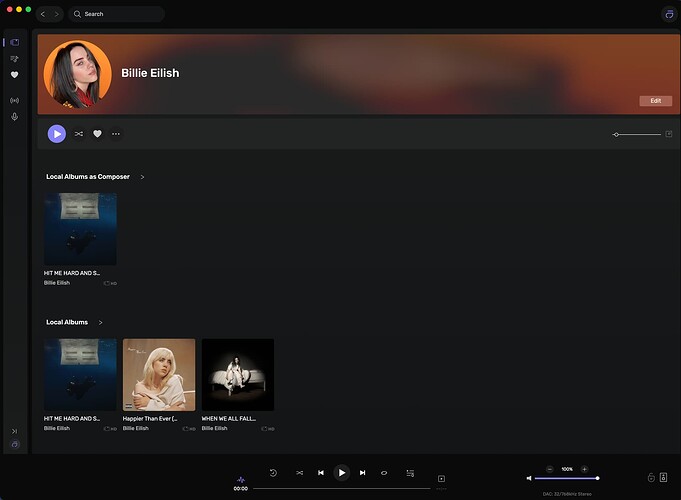Screen dimensions: 681x500
Task: Open favorites heart in the sidebar
Action: click(14, 75)
